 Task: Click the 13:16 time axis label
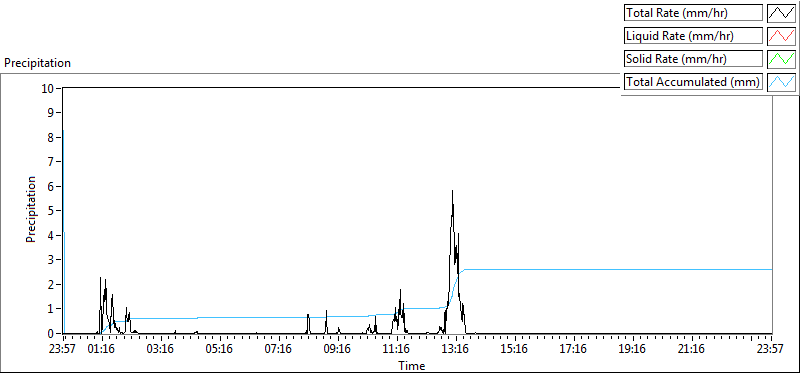pyautogui.click(x=456, y=350)
